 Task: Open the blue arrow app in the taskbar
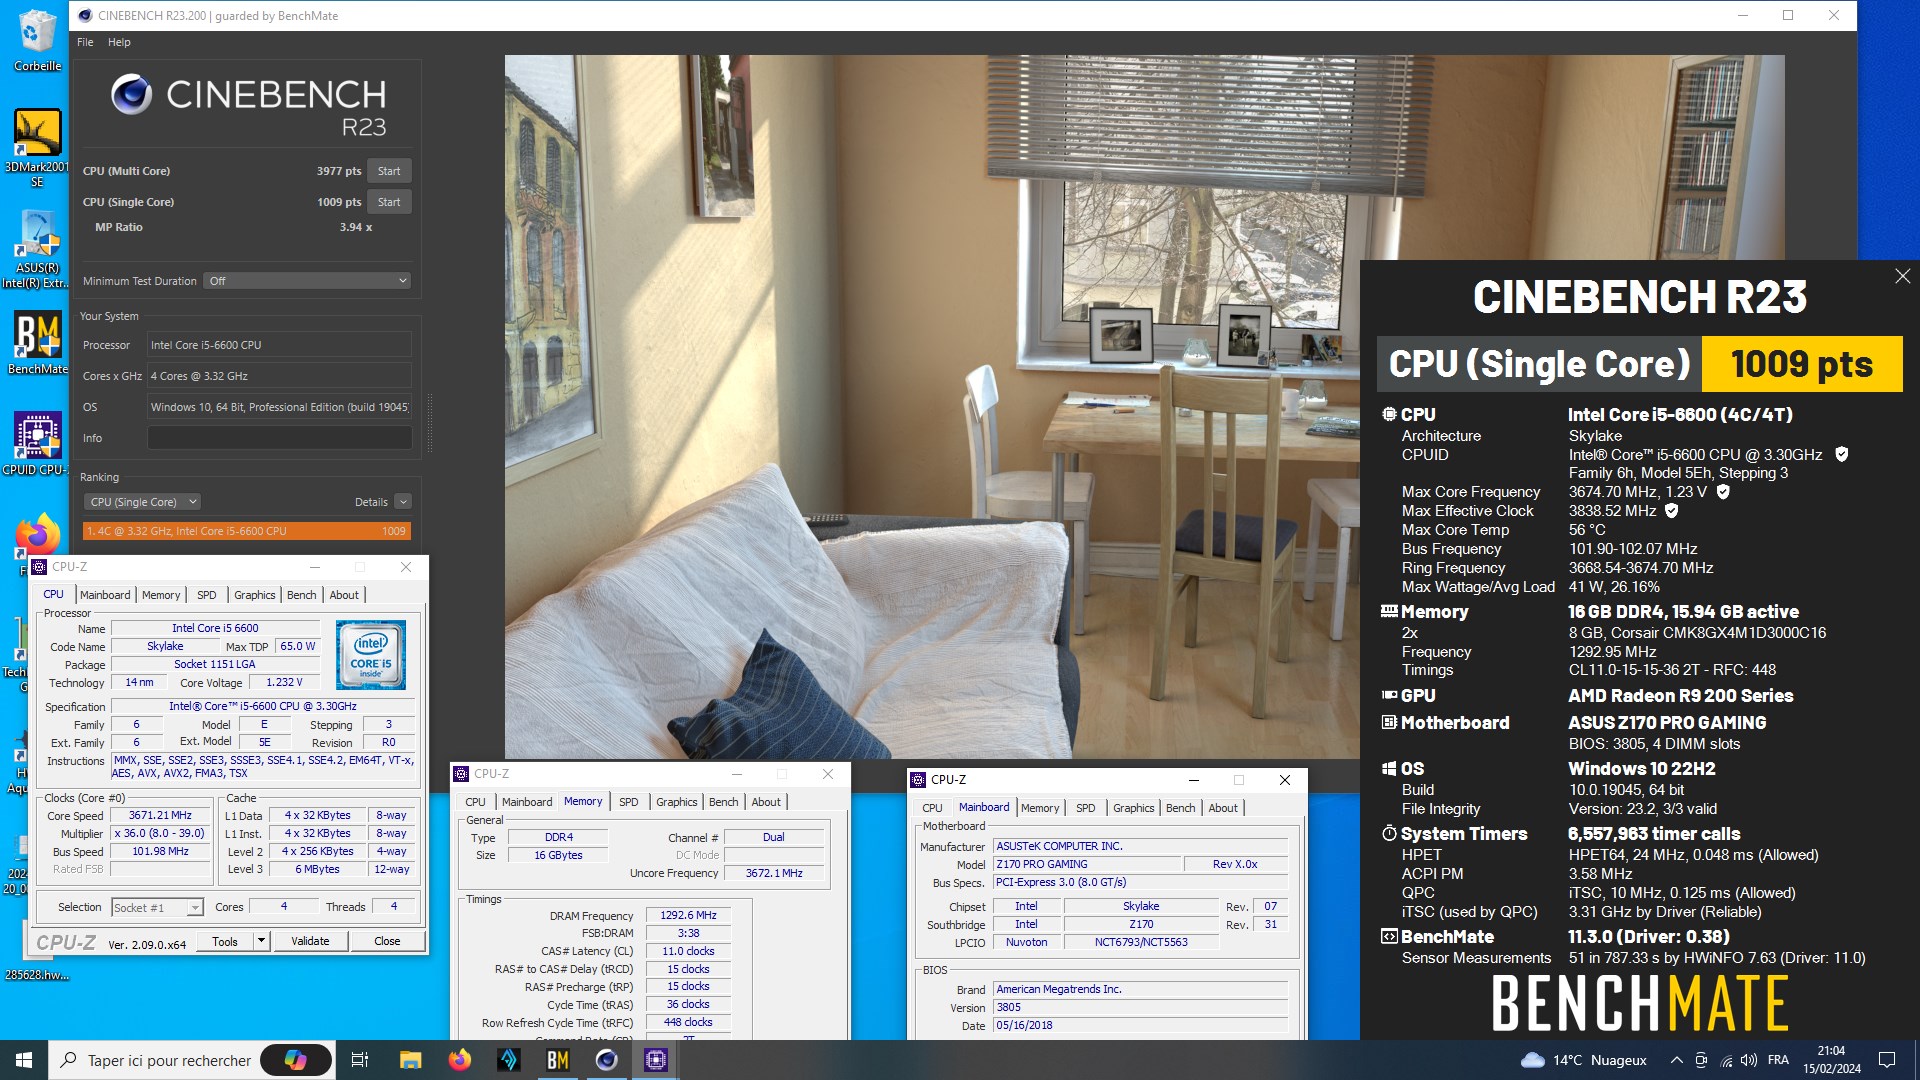(508, 1060)
